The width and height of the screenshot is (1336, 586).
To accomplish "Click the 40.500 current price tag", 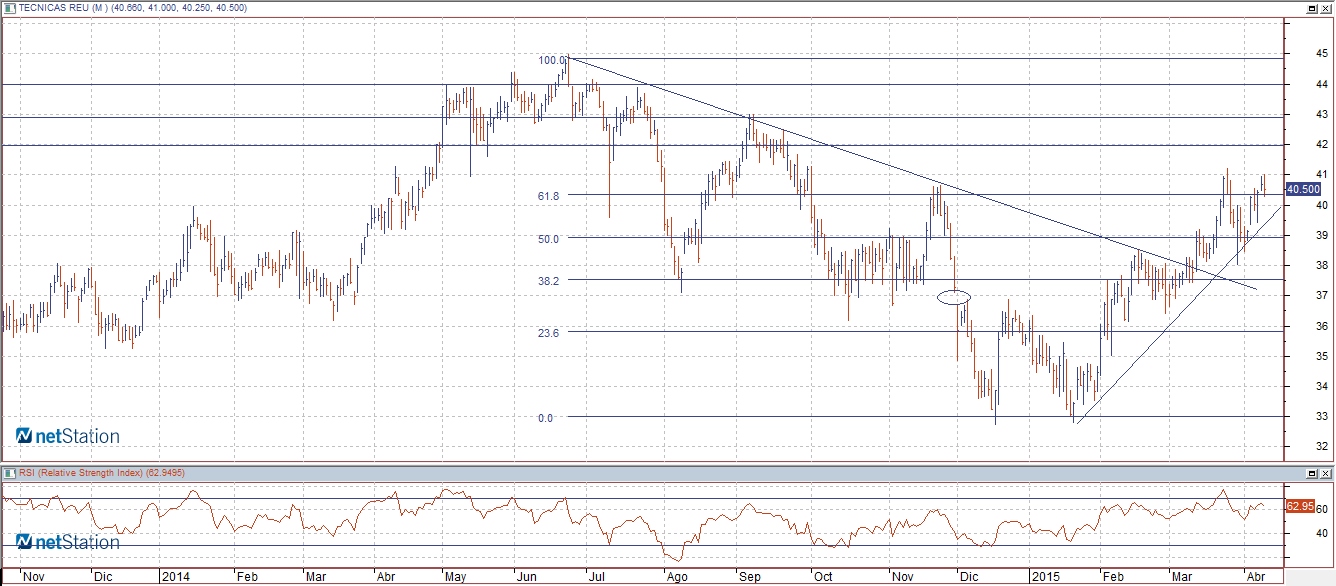I will 1304,189.
